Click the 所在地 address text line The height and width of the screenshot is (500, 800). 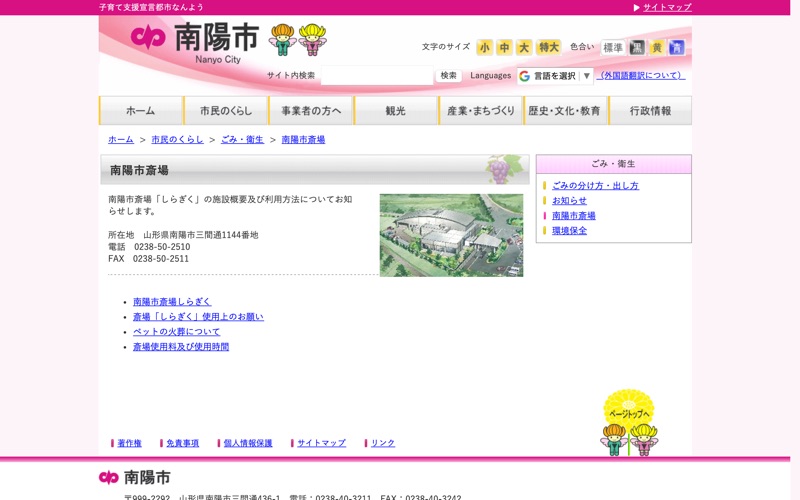(x=183, y=235)
